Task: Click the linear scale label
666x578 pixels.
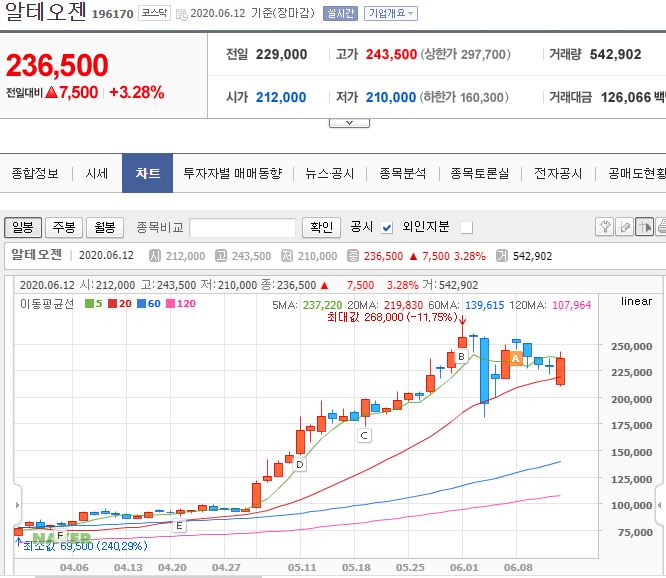Action: pos(636,301)
